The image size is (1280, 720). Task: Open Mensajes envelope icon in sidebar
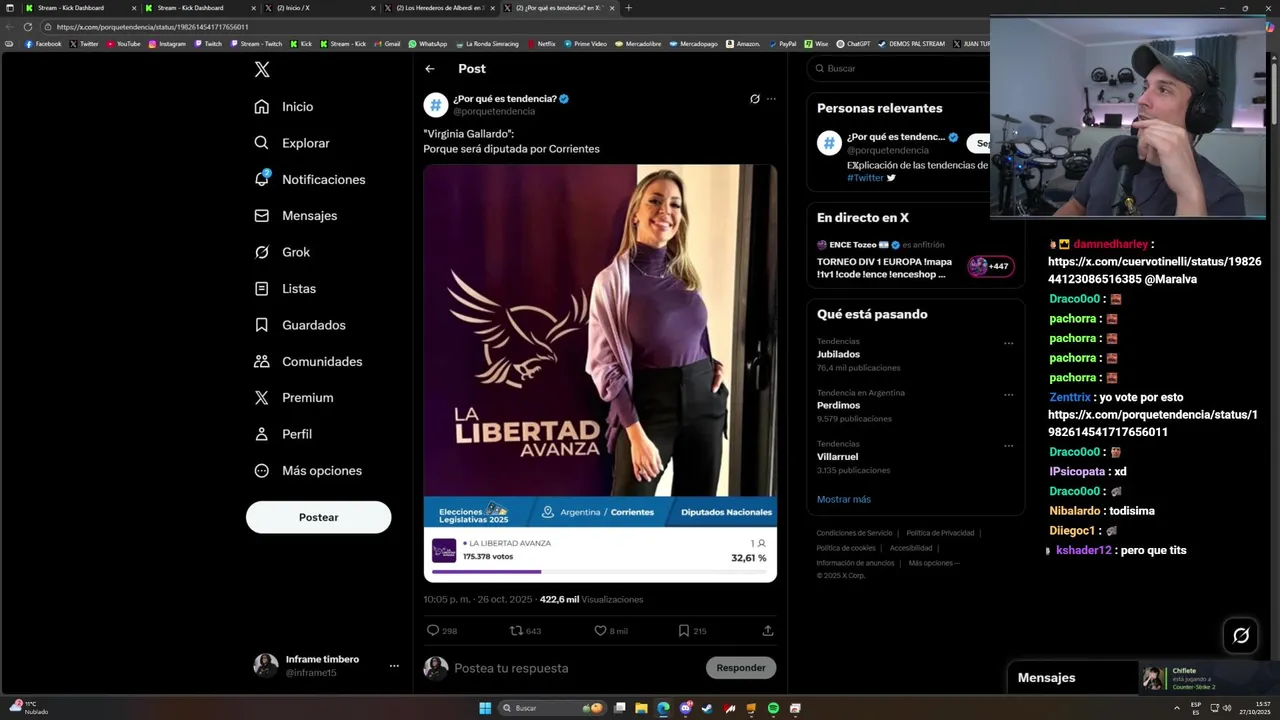pyautogui.click(x=261, y=216)
